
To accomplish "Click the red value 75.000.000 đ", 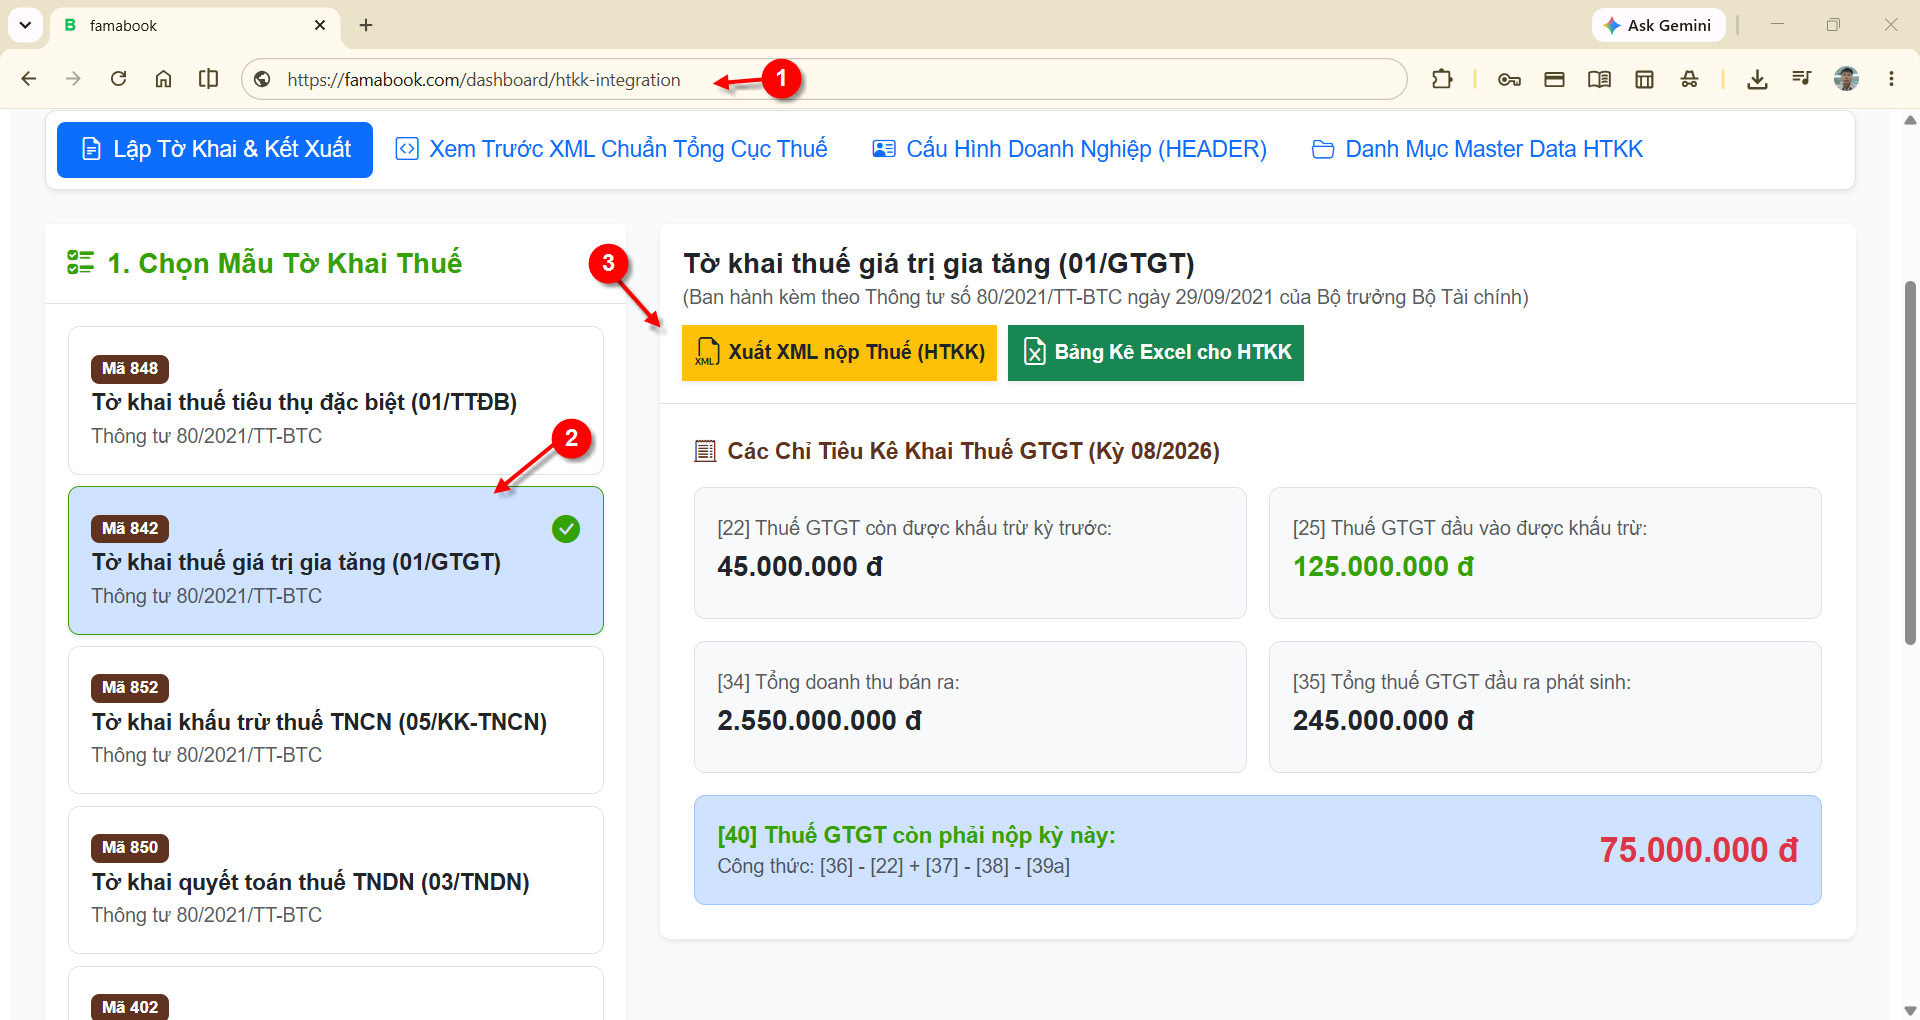I will [x=1699, y=850].
